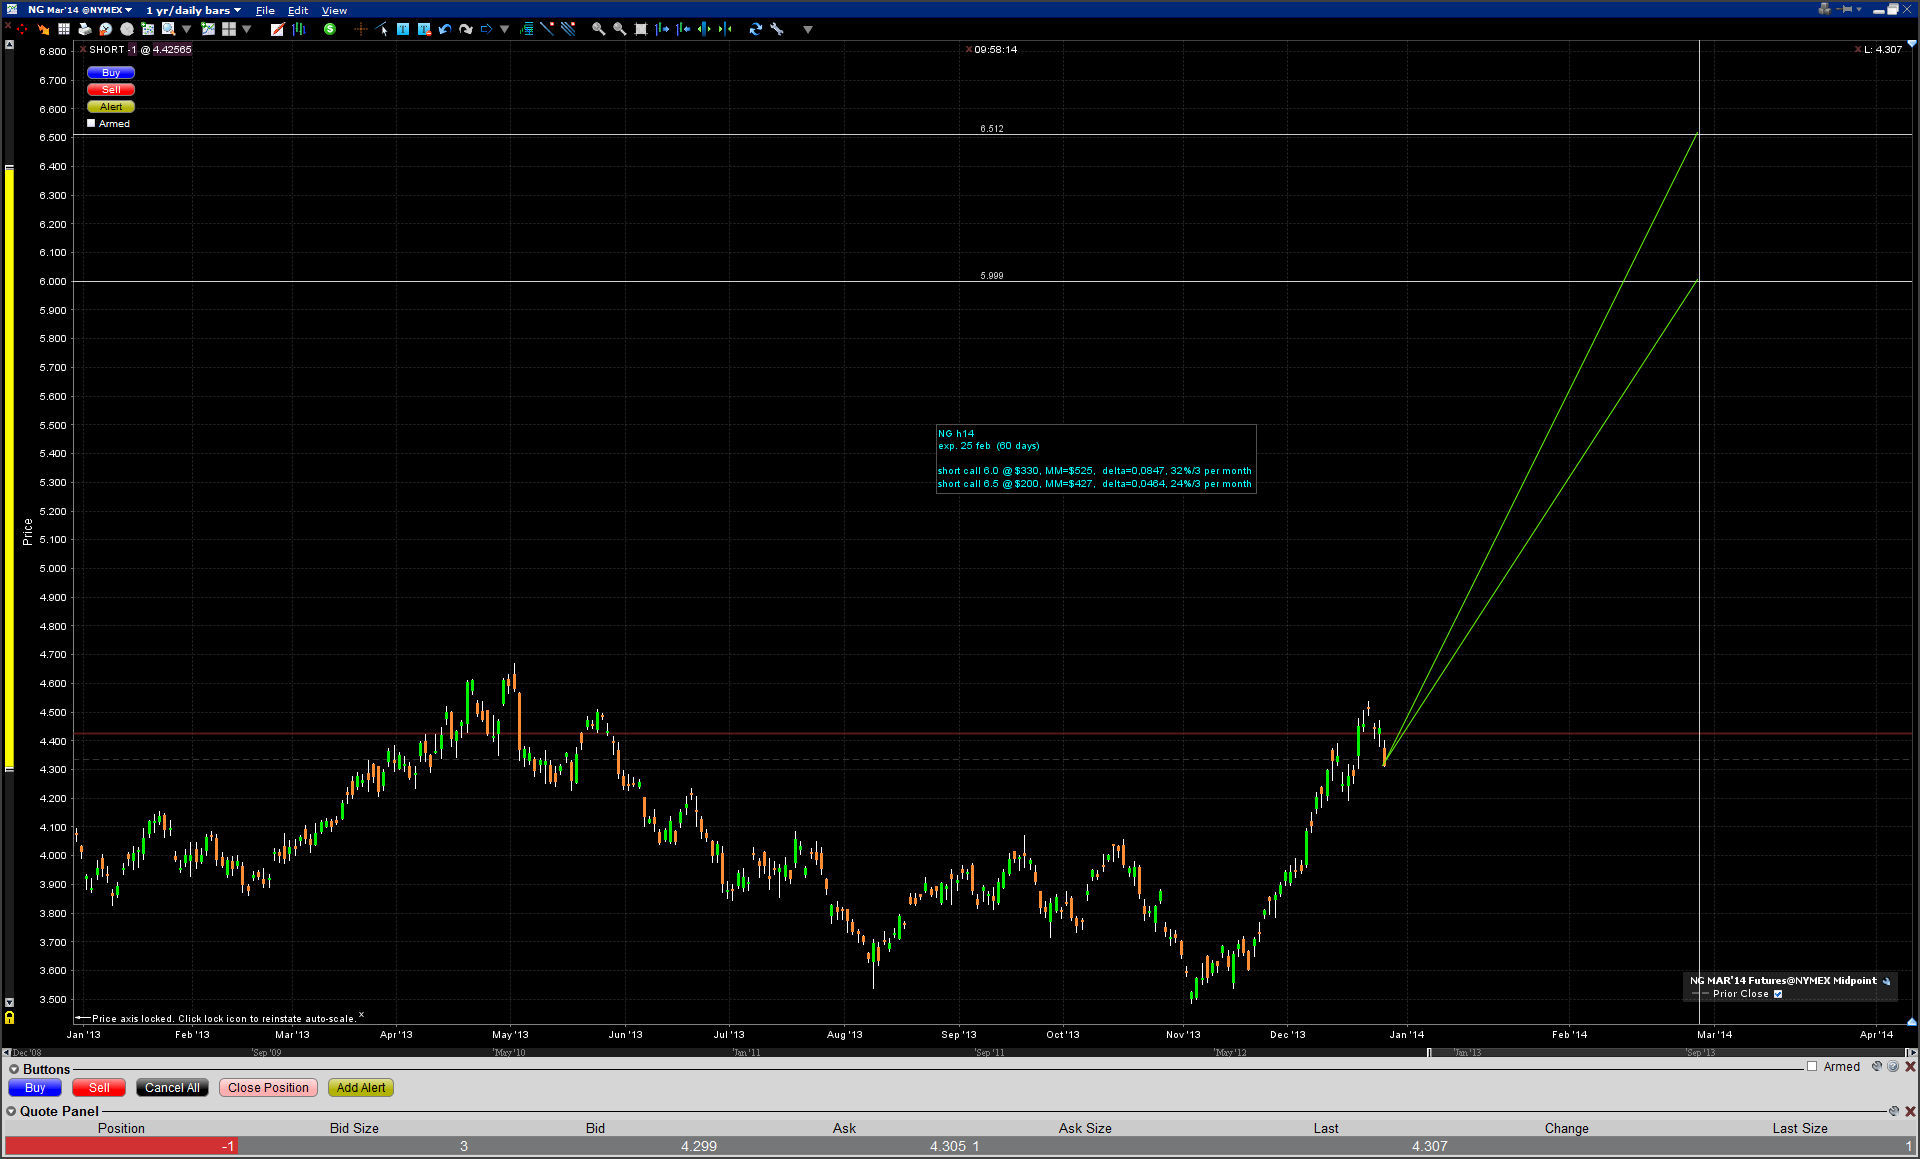Screen dimensions: 1920x1159
Task: Open dropdown arrow next to layout grid icon
Action: click(247, 29)
